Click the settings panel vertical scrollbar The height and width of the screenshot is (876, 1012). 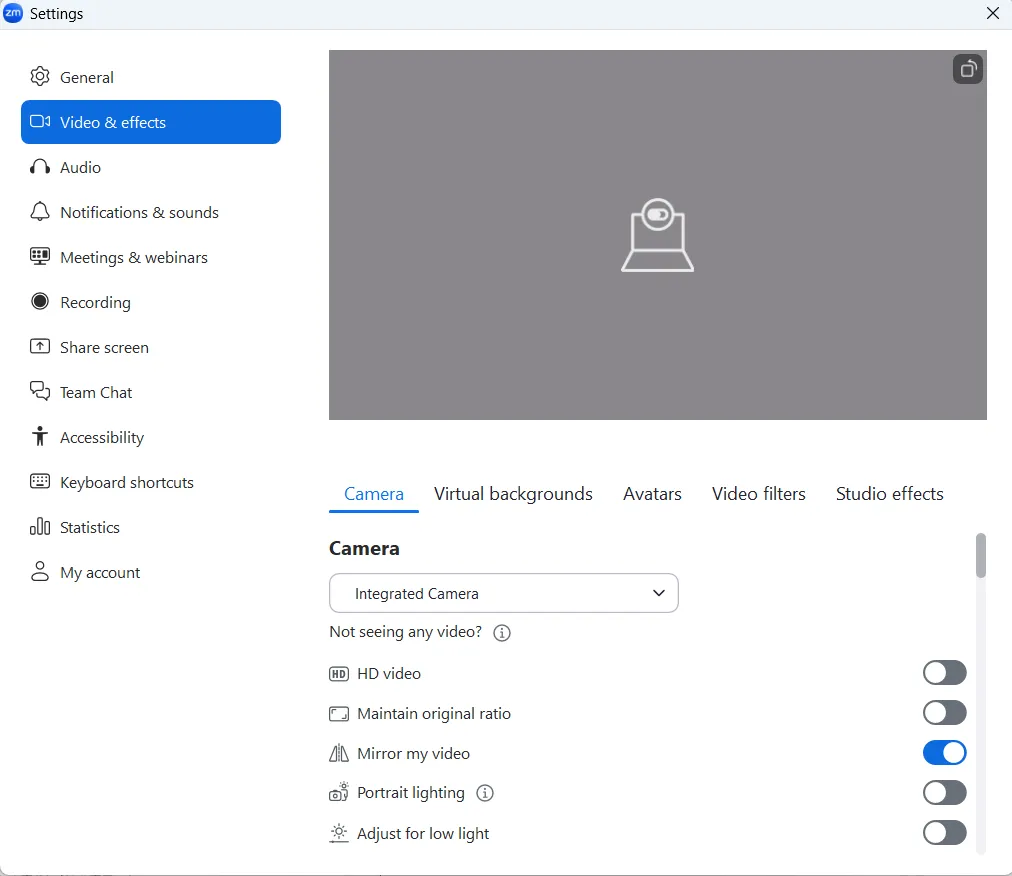[x=981, y=556]
